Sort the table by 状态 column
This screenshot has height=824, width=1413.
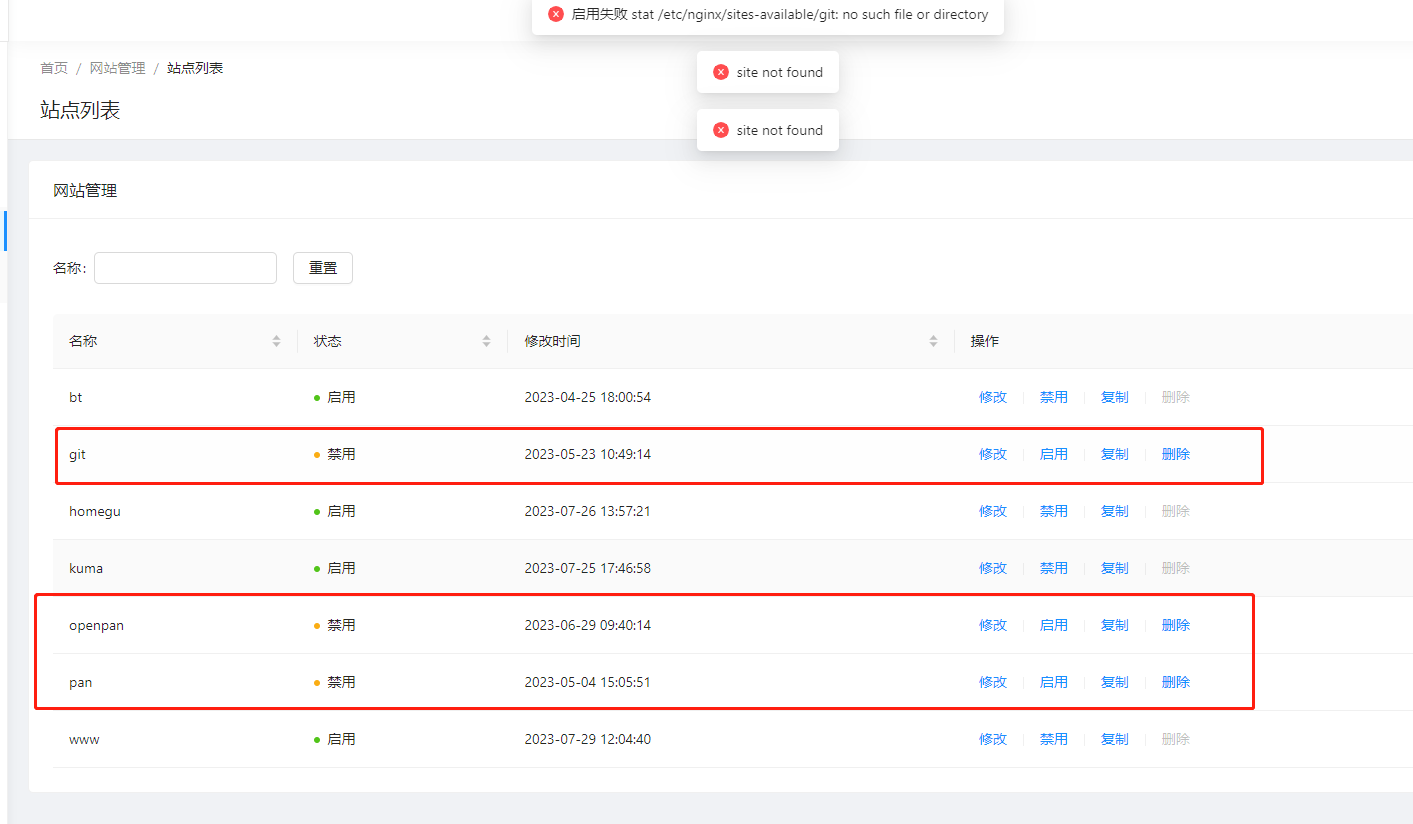click(487, 340)
